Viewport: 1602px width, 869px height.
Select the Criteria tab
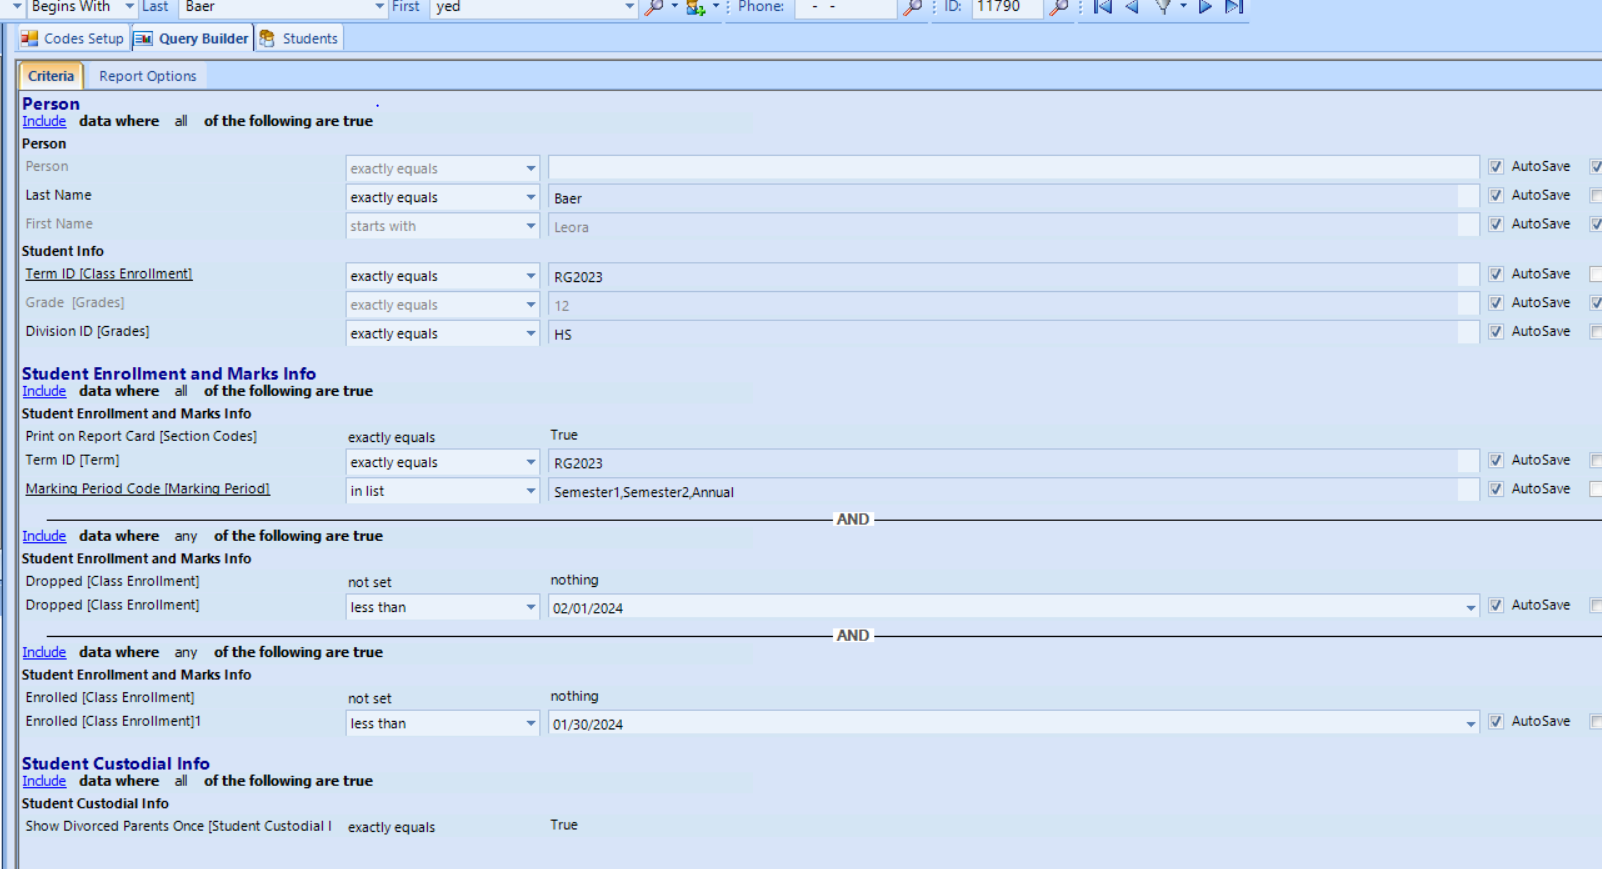coord(51,76)
